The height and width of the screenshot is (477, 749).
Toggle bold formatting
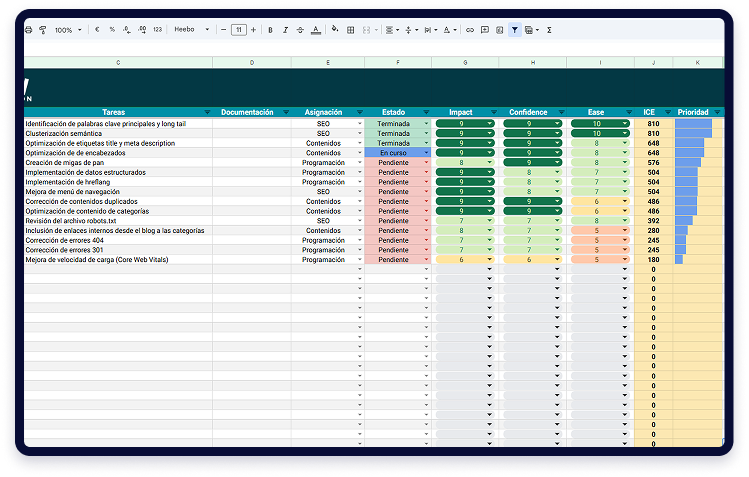[270, 30]
